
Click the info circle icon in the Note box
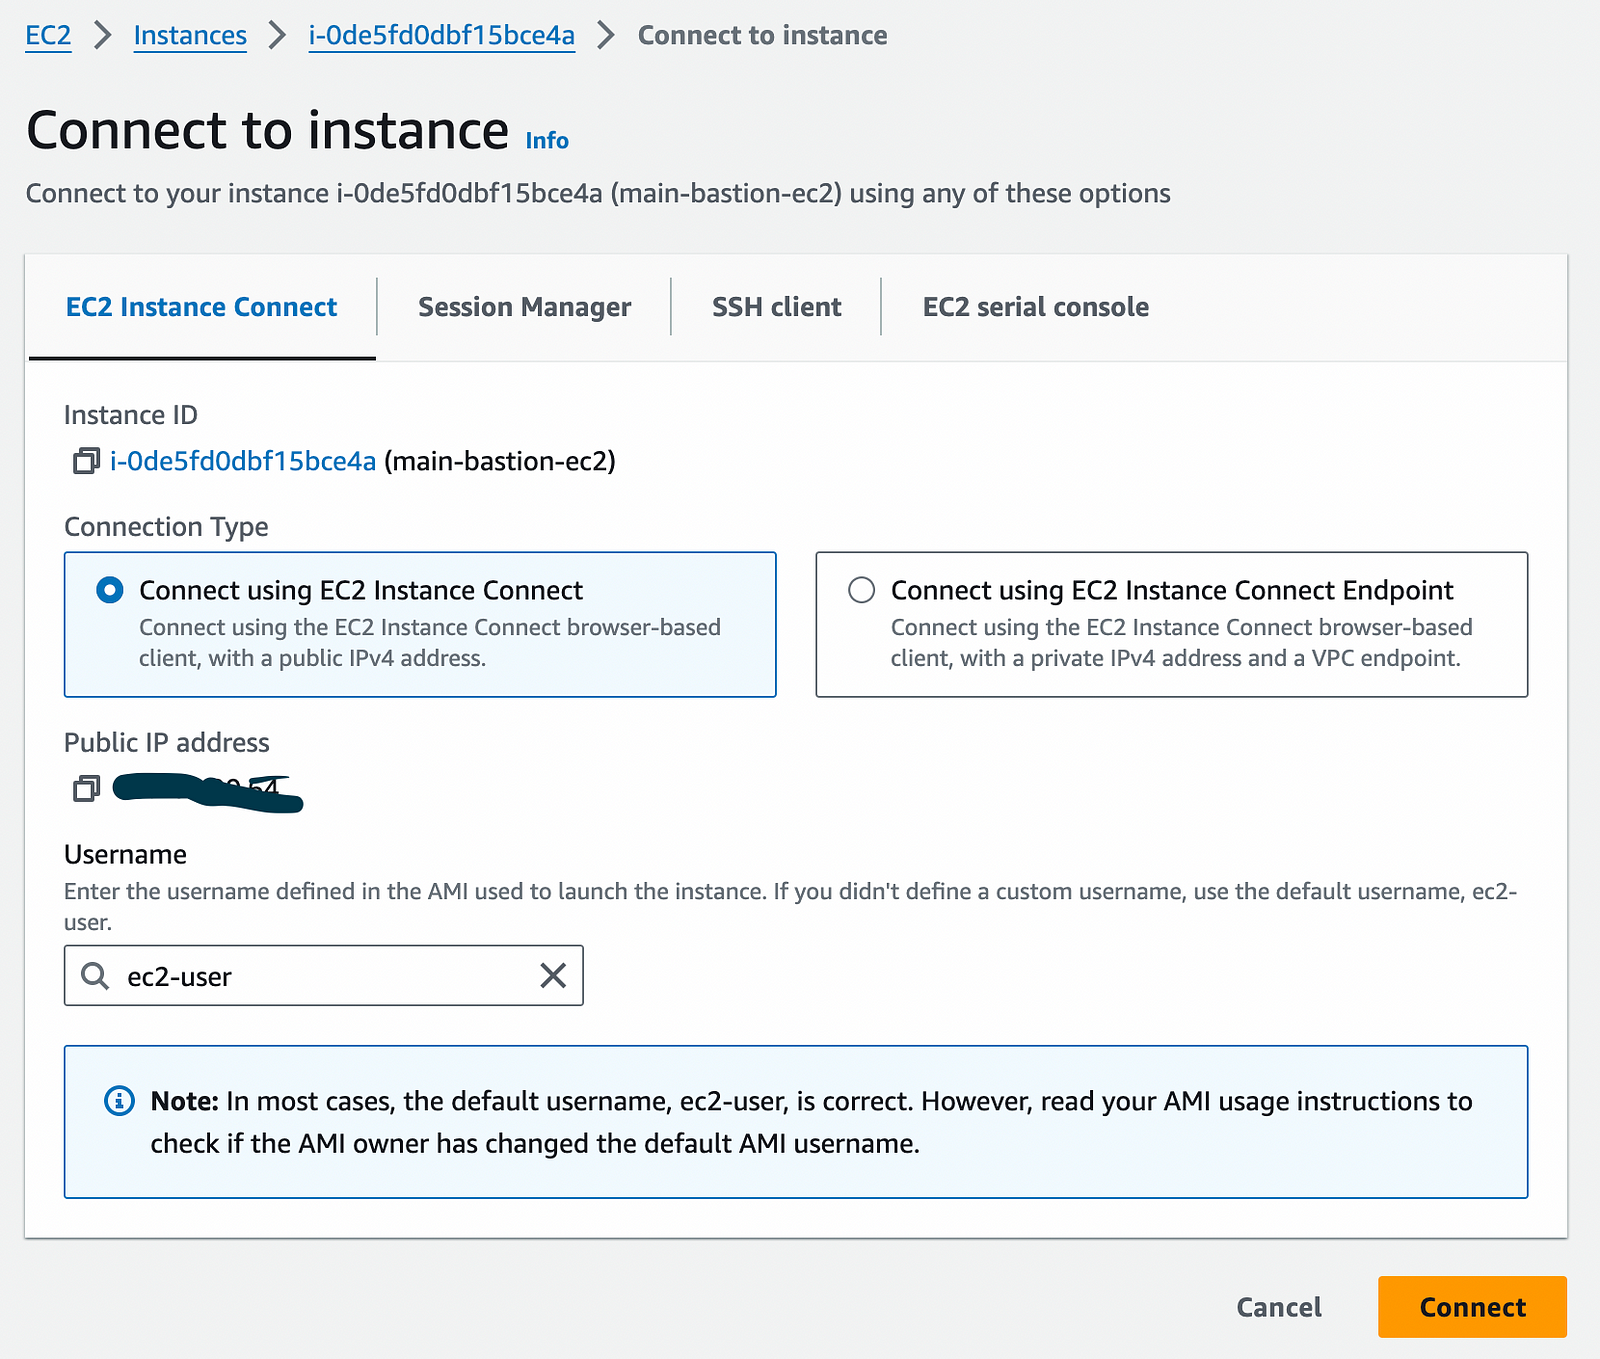tap(119, 1101)
